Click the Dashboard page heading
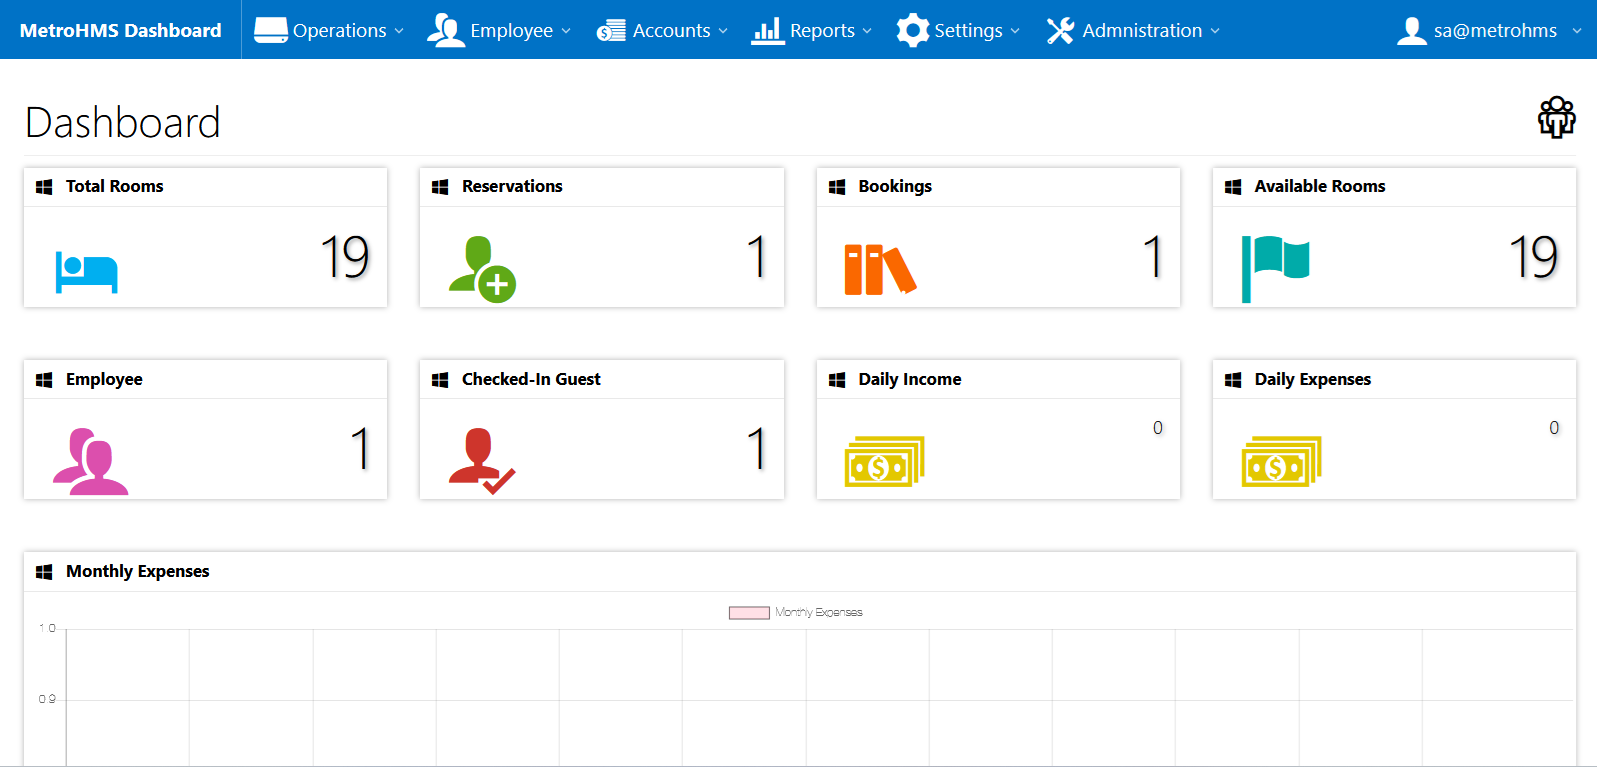 pyautogui.click(x=123, y=122)
